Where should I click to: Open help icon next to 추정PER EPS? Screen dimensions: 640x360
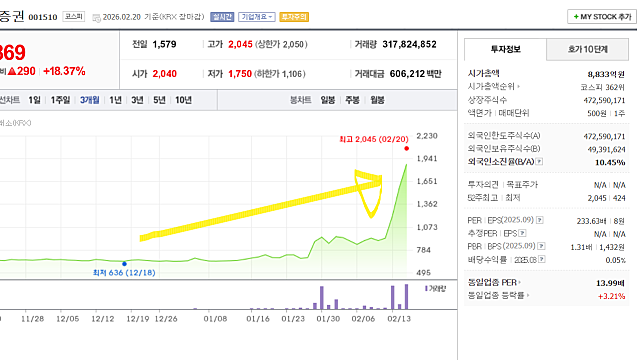522,233
